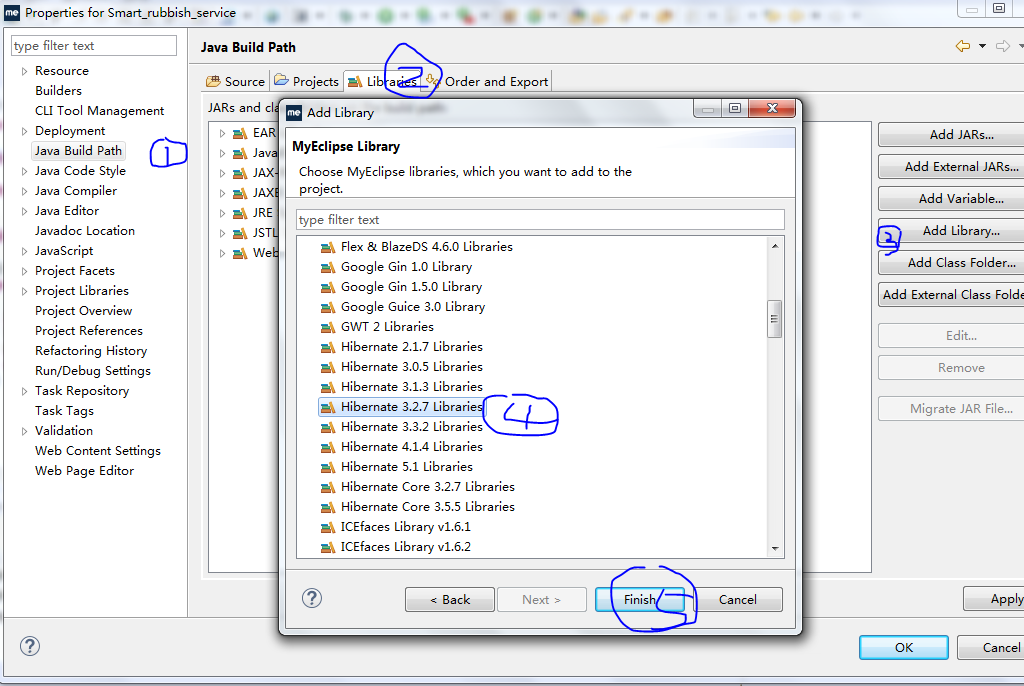This screenshot has width=1024, height=686.
Task: Click Finish in Add Library dialog
Action: 640,599
